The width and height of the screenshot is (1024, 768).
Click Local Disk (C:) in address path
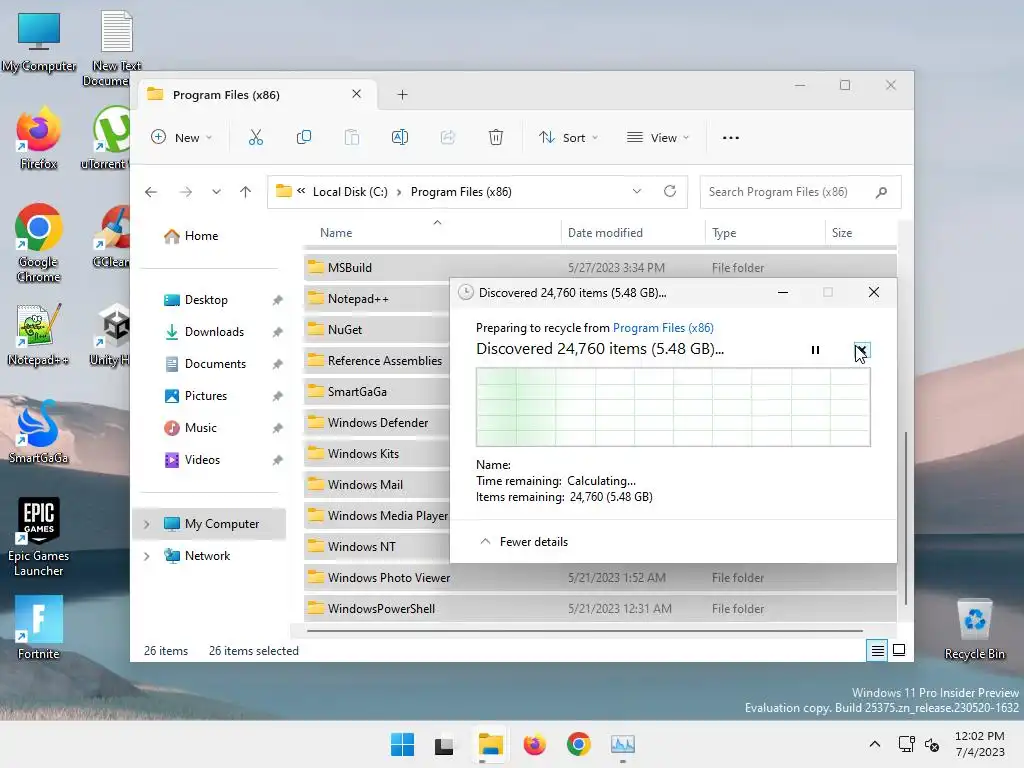click(x=350, y=191)
